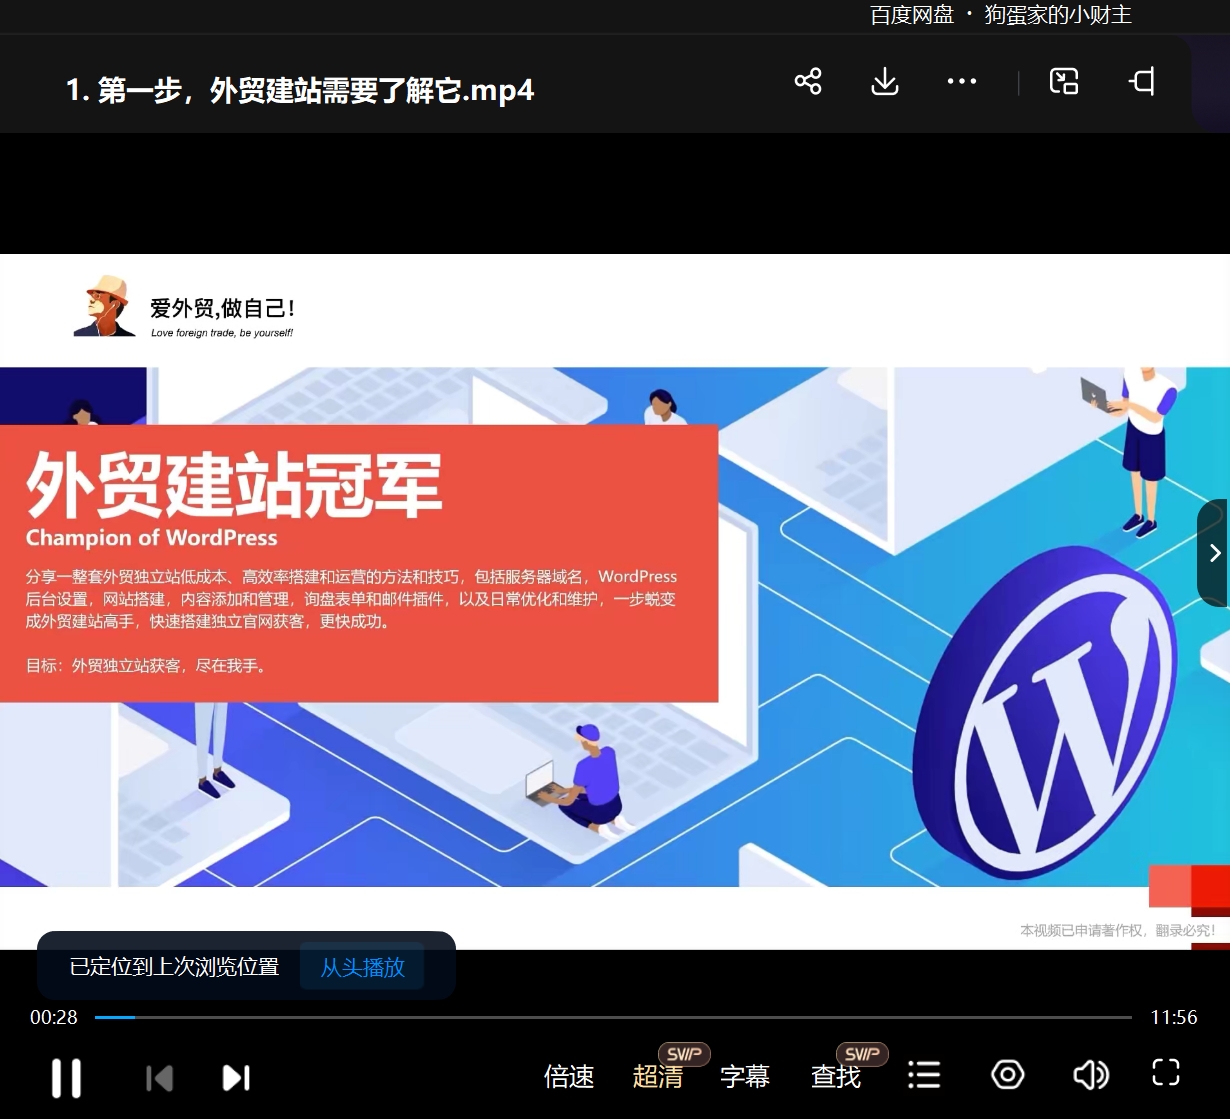This screenshot has height=1119, width=1230.
Task: Pause the video playback
Action: pos(66,1077)
